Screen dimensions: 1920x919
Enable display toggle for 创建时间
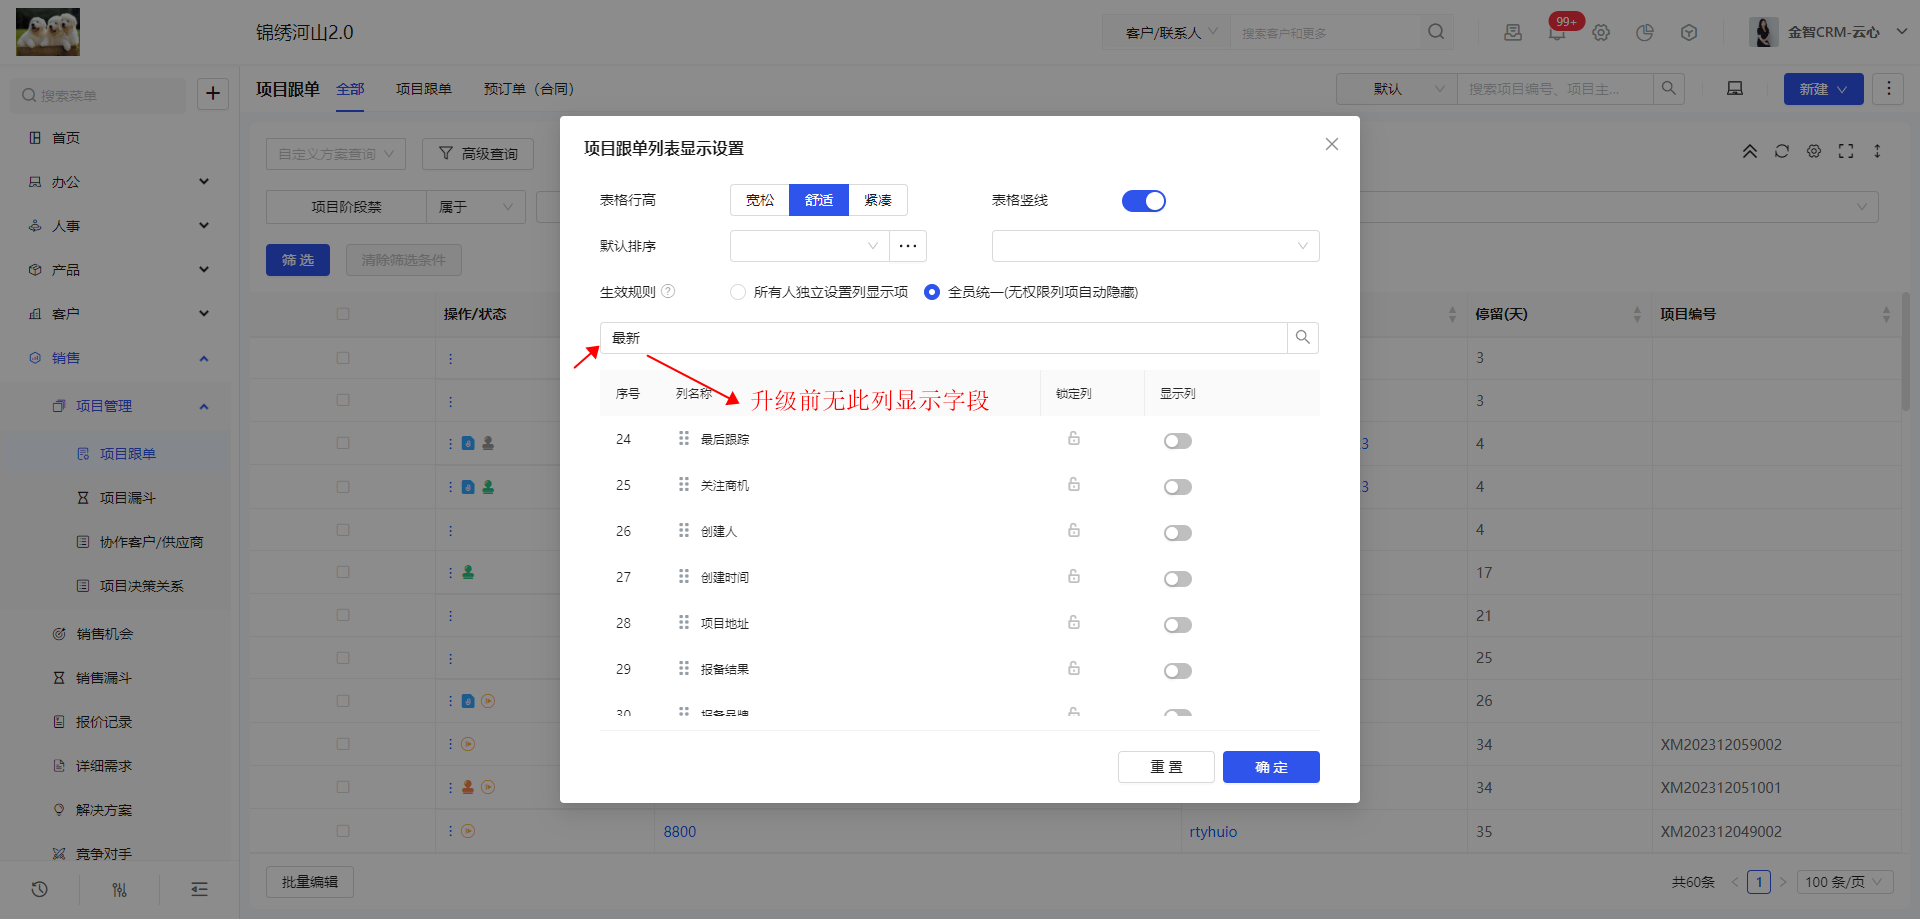point(1178,579)
